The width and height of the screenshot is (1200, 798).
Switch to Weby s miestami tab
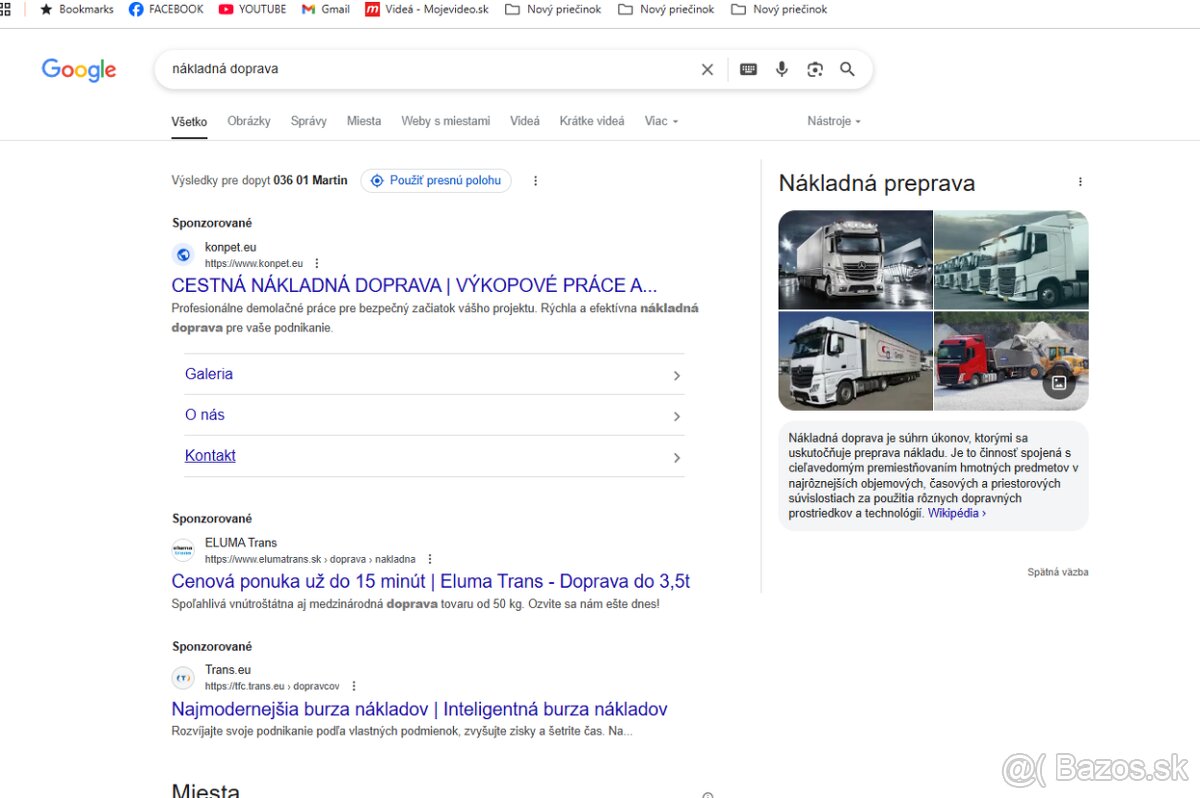446,121
